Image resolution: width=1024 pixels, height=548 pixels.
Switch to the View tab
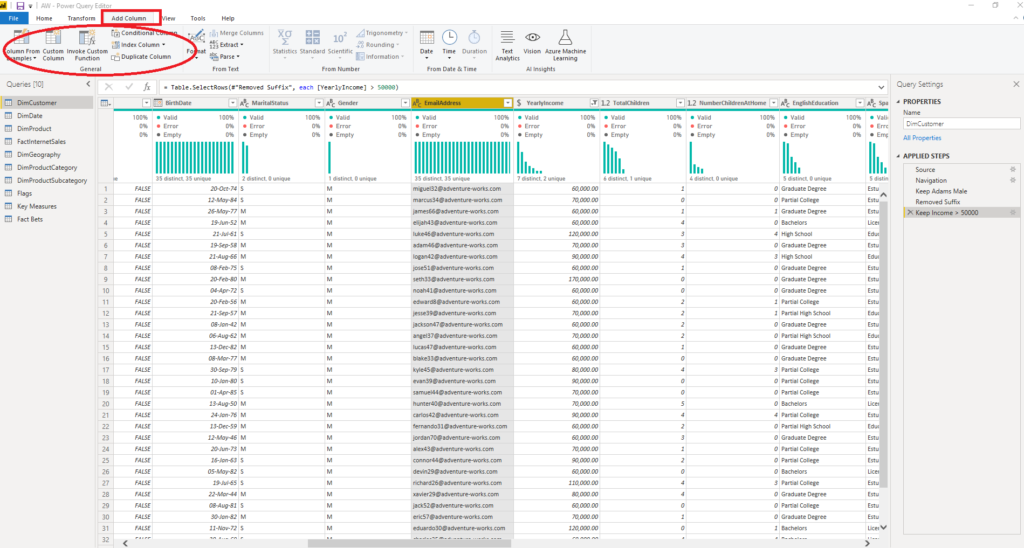168,18
